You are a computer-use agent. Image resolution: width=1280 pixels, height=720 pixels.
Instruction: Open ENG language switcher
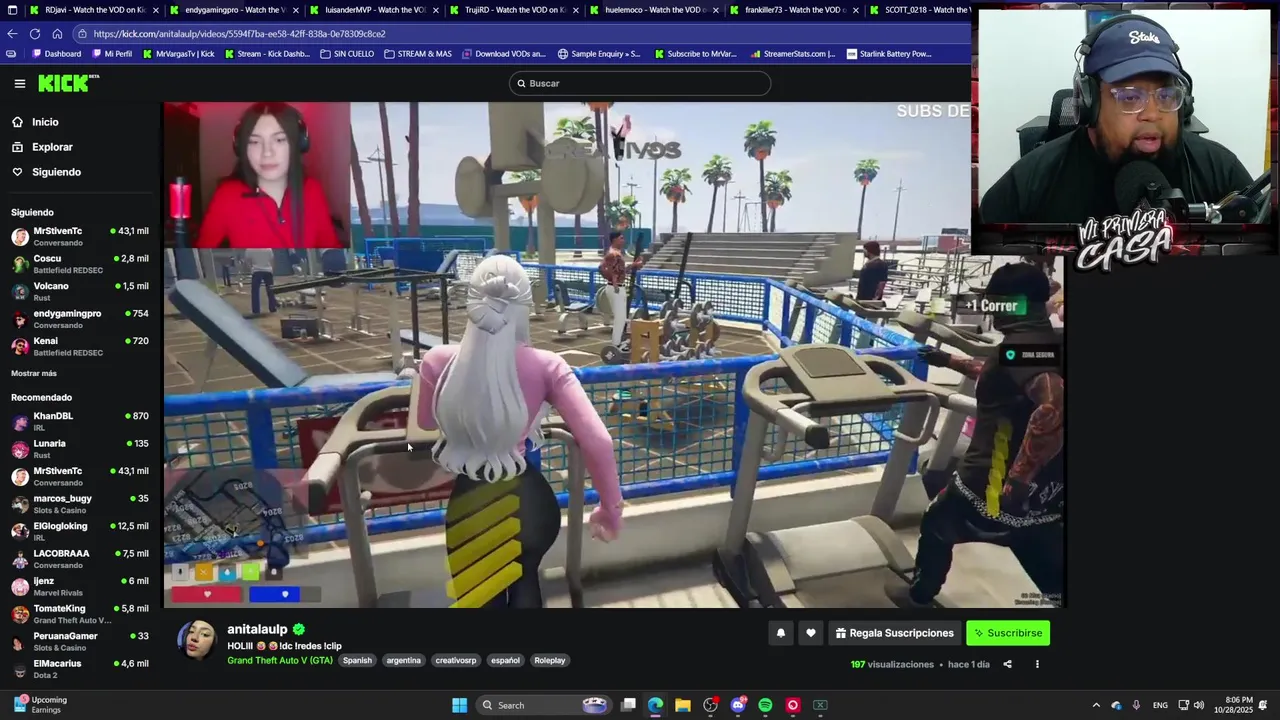tap(1160, 705)
